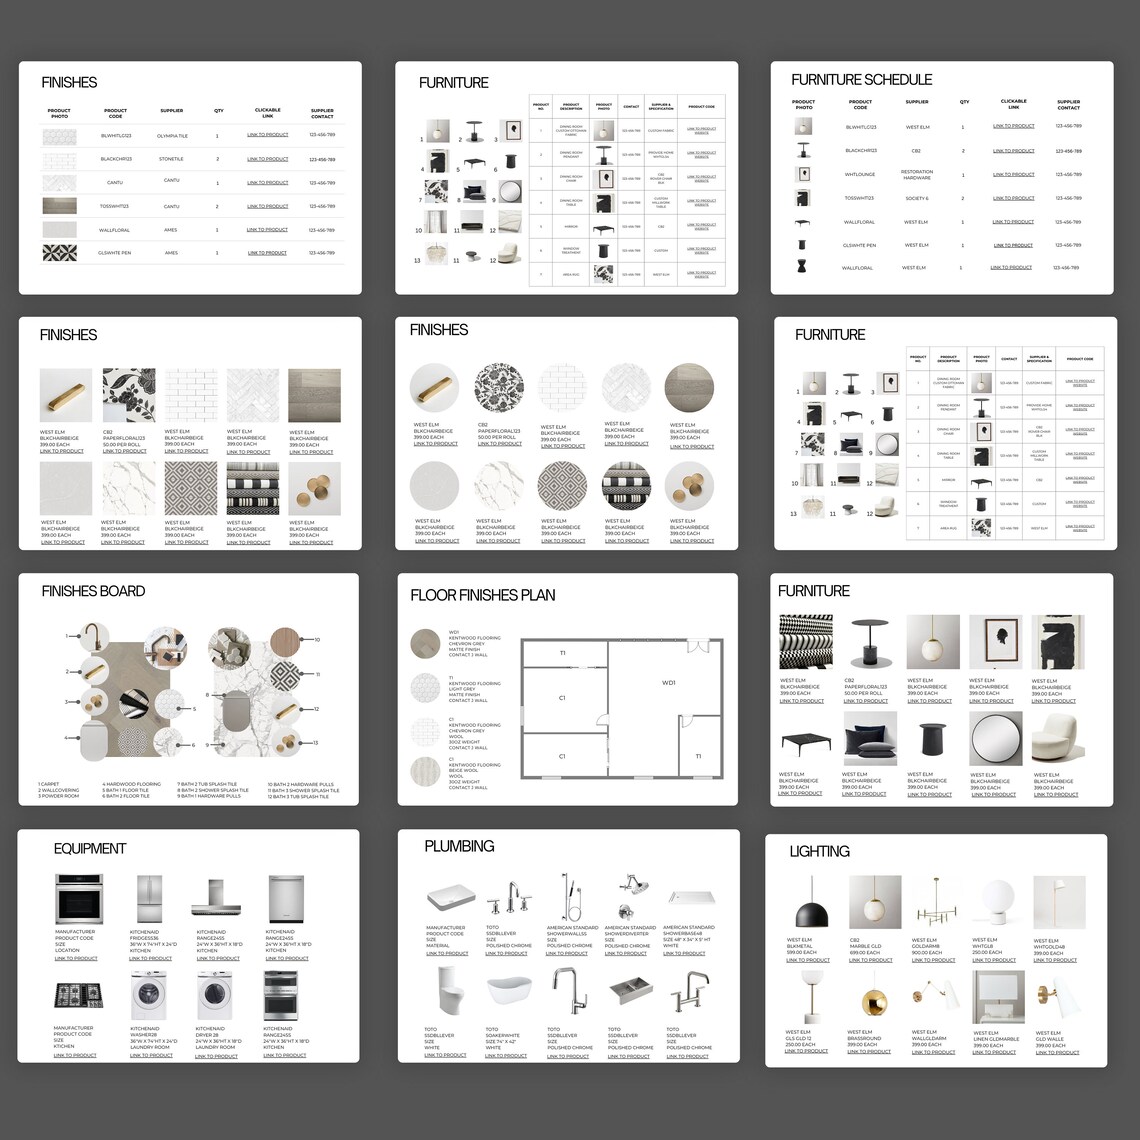
Task: Select the TOSSWHT123 wood finish swatch
Action: tap(62, 206)
